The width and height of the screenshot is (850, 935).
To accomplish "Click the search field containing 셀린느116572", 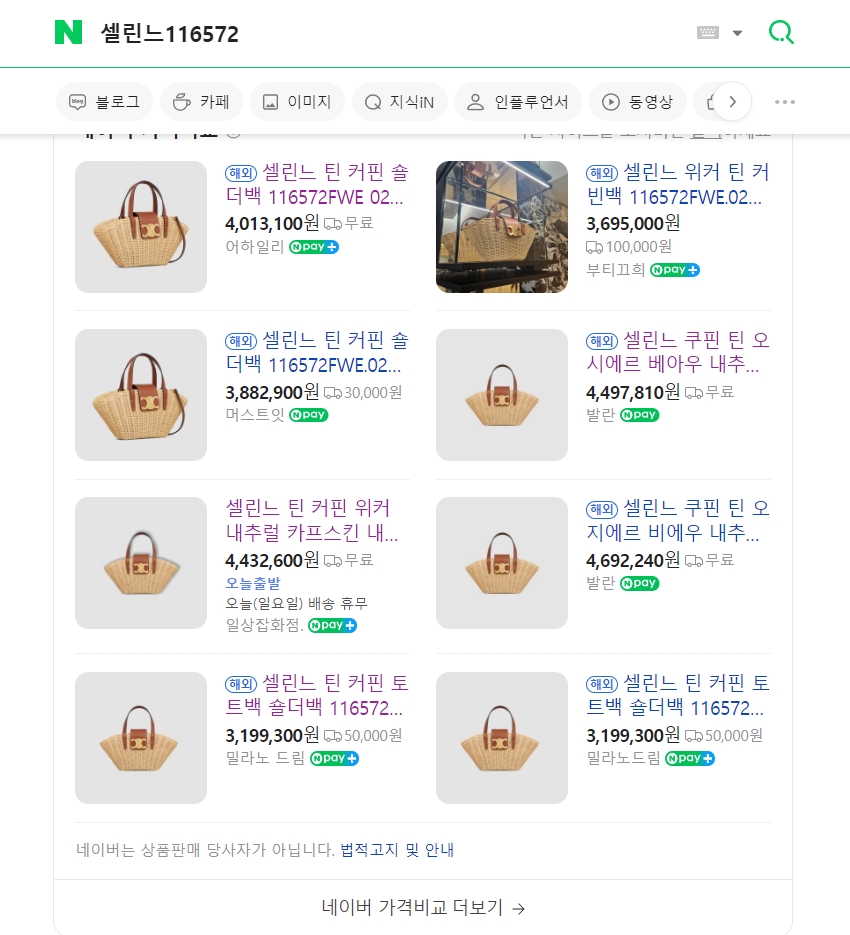I will 380,33.
